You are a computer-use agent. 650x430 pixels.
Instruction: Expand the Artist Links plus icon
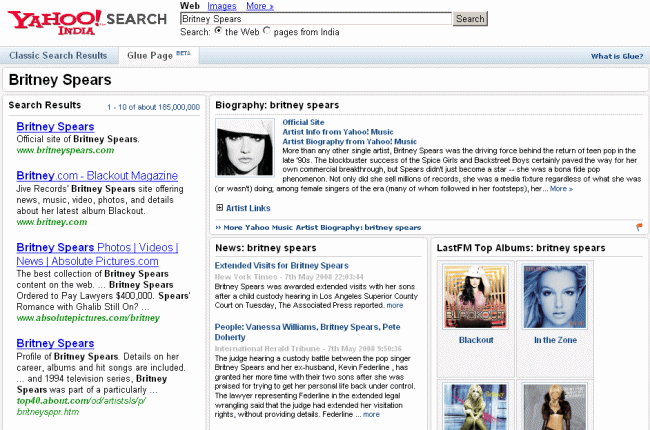(219, 207)
